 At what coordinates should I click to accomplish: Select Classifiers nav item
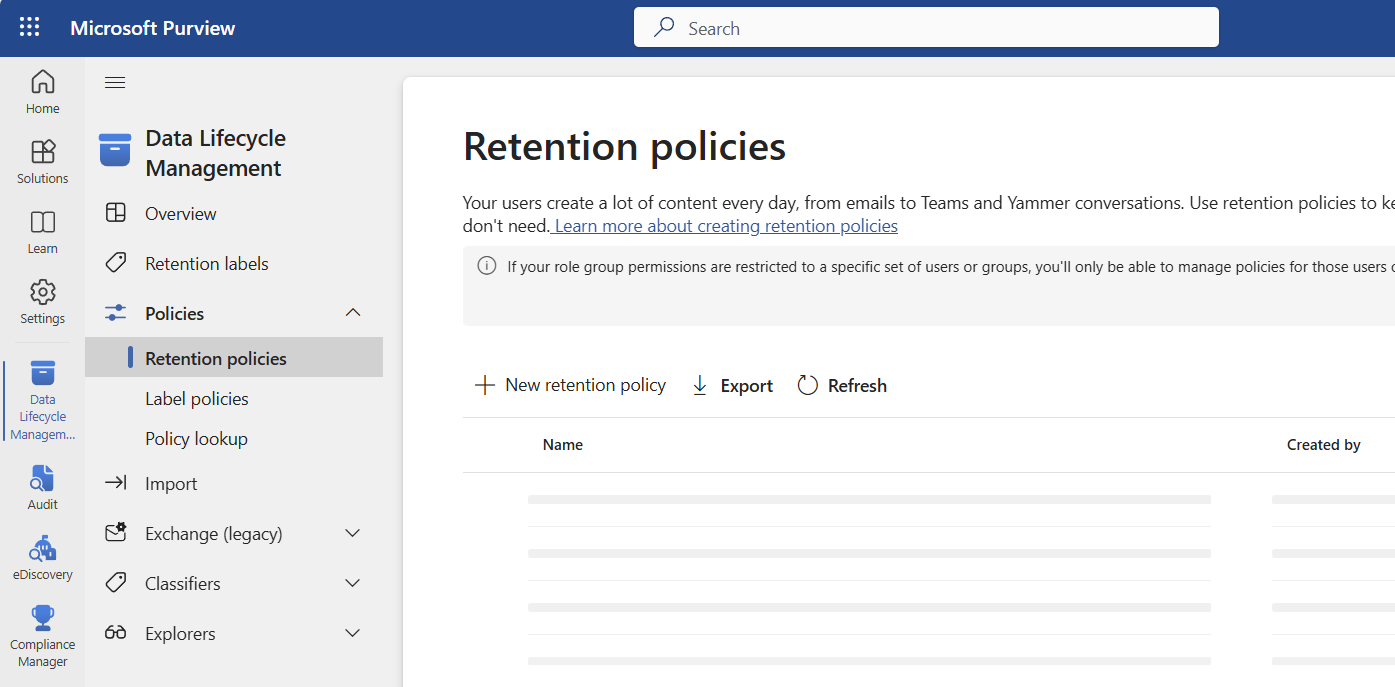[183, 583]
